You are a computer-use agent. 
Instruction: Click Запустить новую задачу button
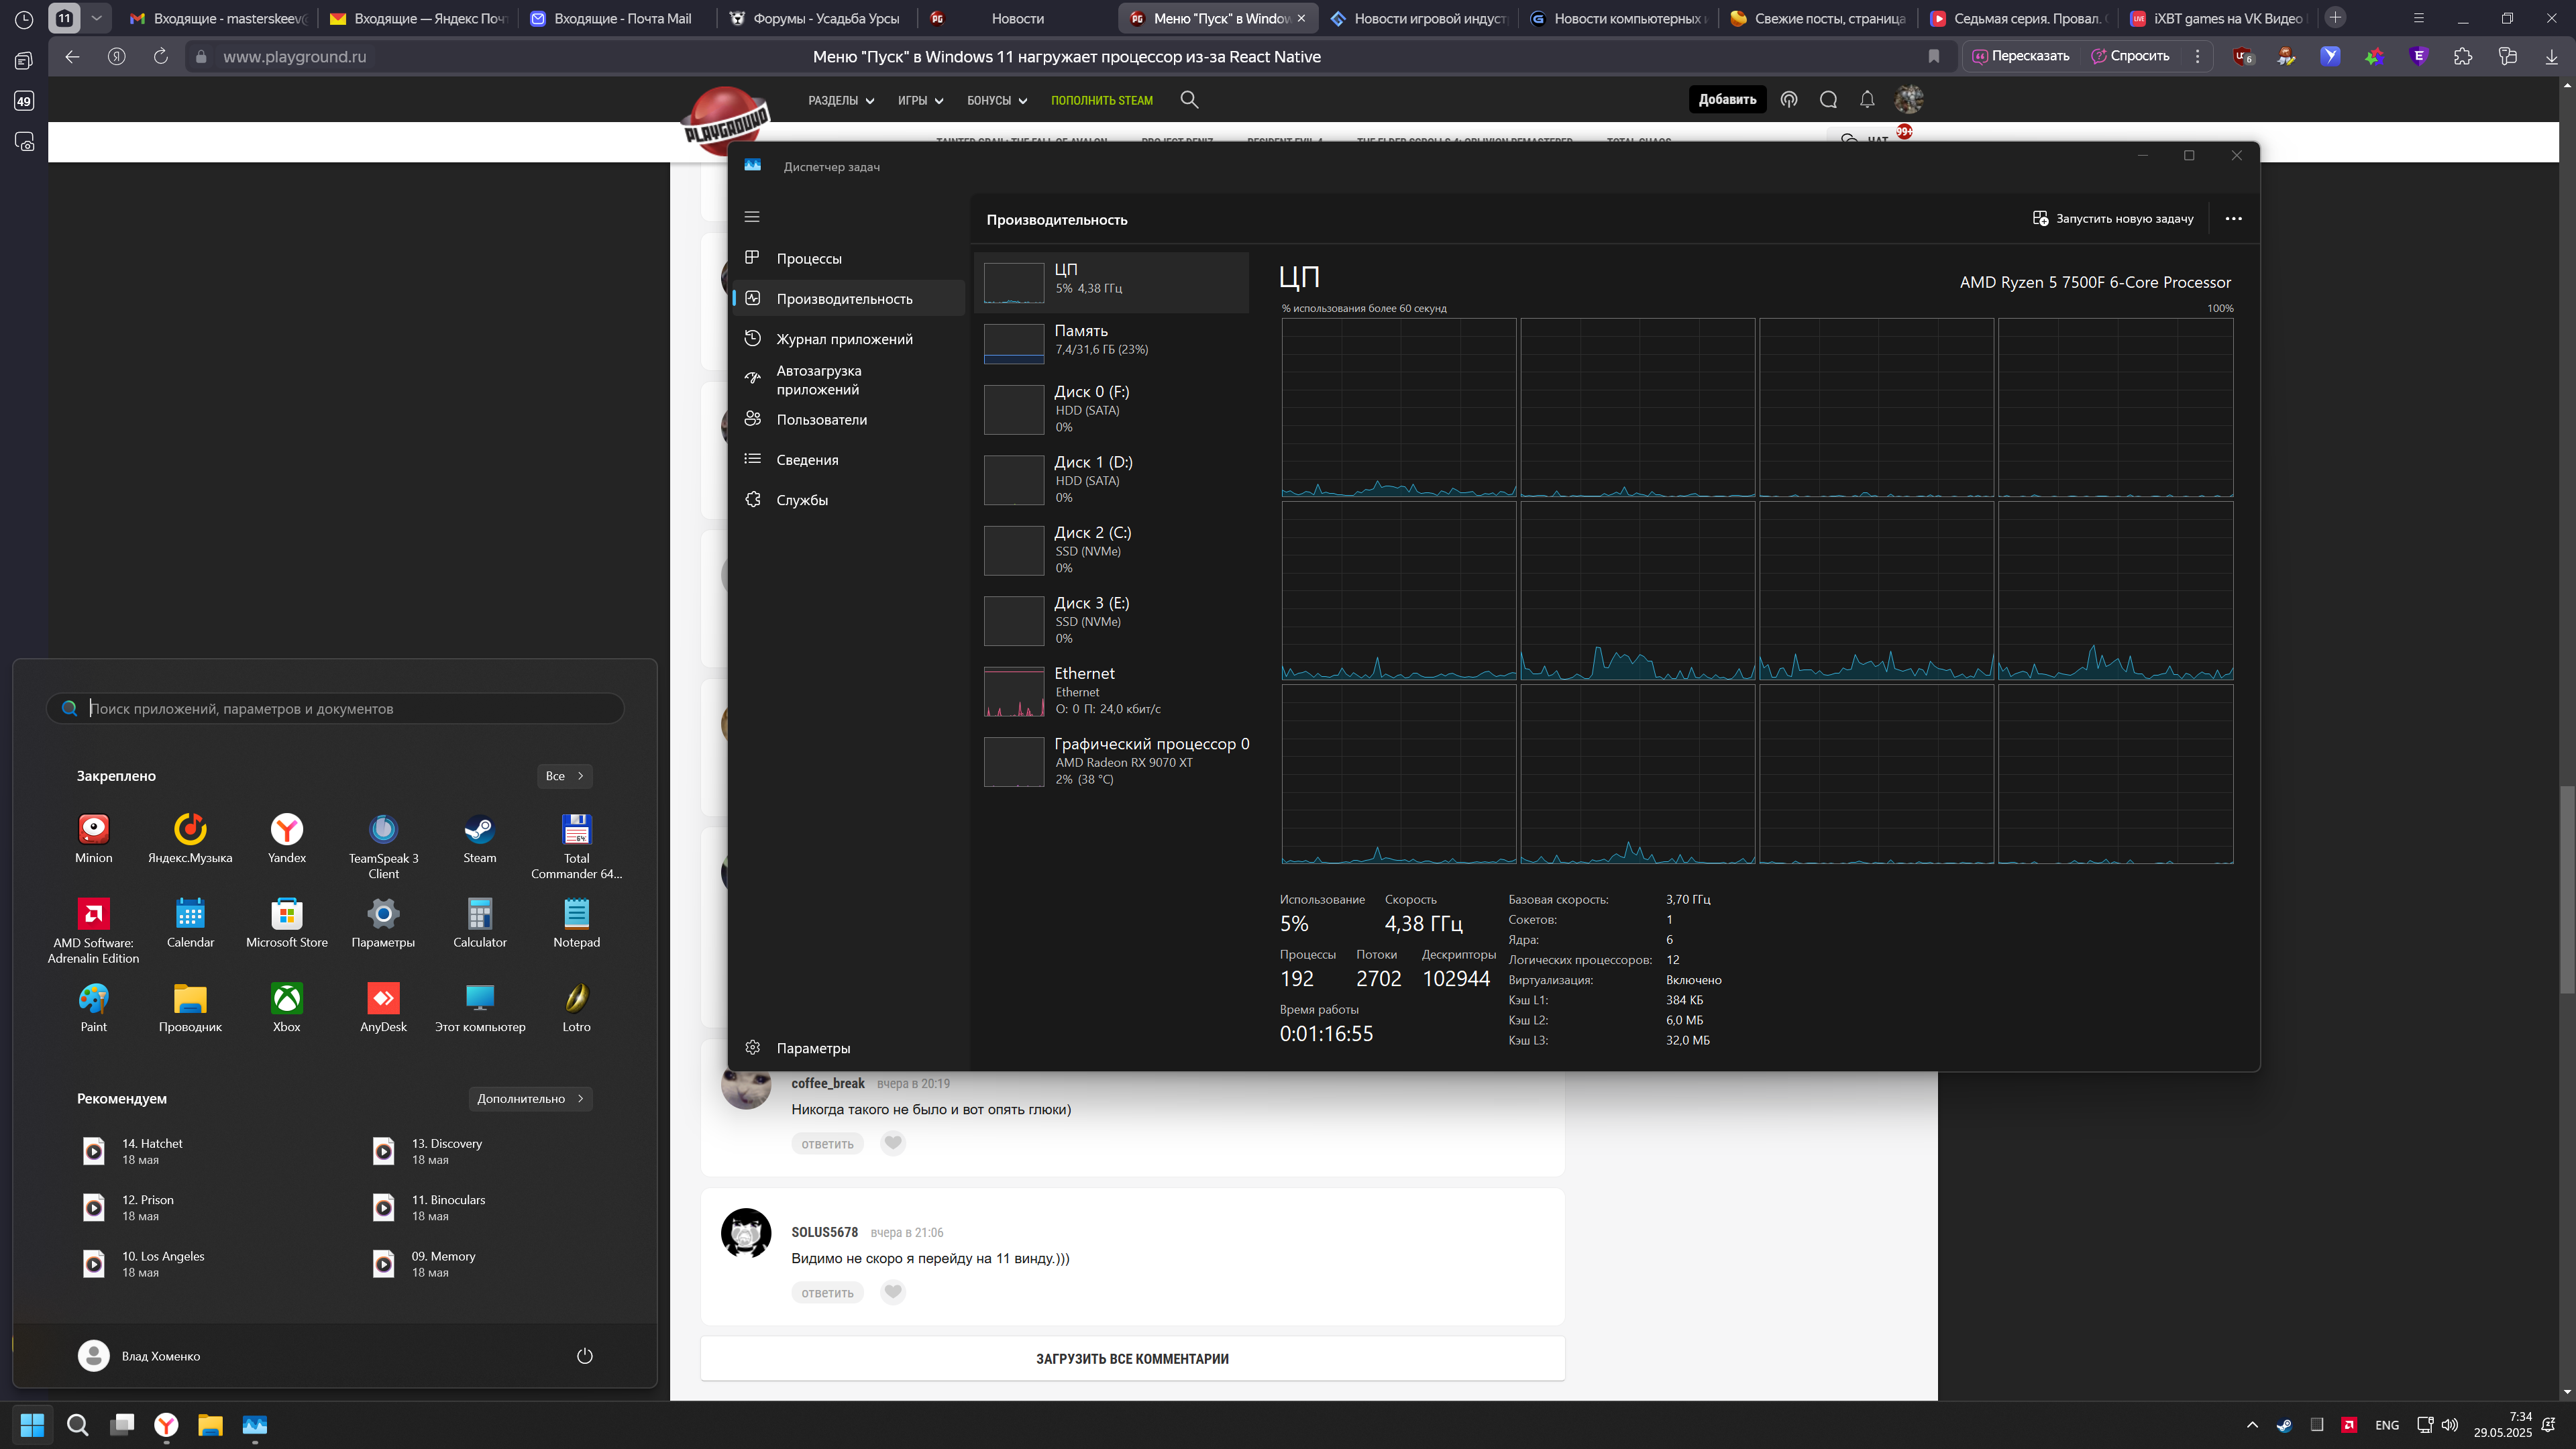(2113, 219)
